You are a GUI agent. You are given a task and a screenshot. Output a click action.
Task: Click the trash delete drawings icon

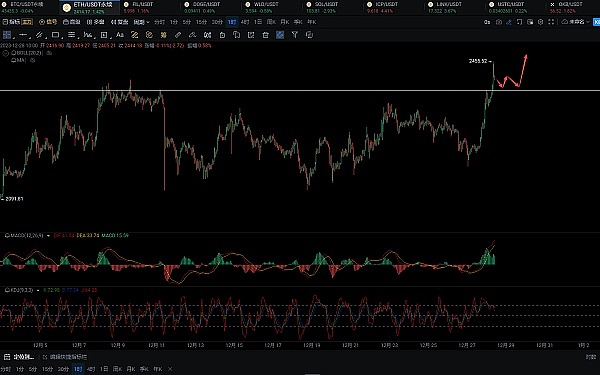(x=266, y=35)
